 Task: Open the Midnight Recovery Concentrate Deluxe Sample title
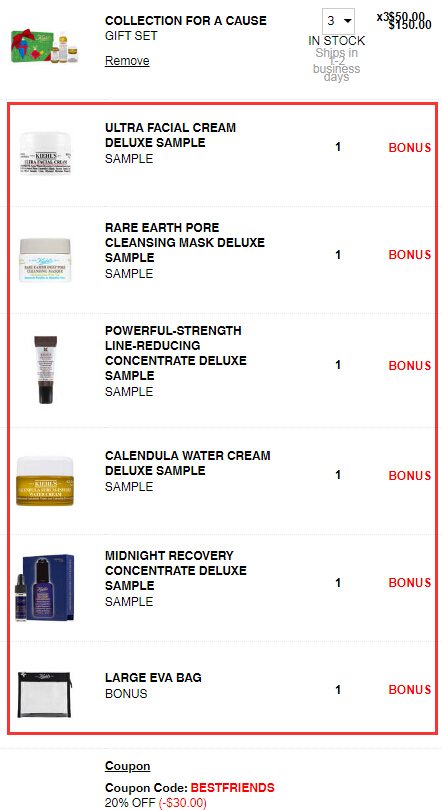[176, 570]
